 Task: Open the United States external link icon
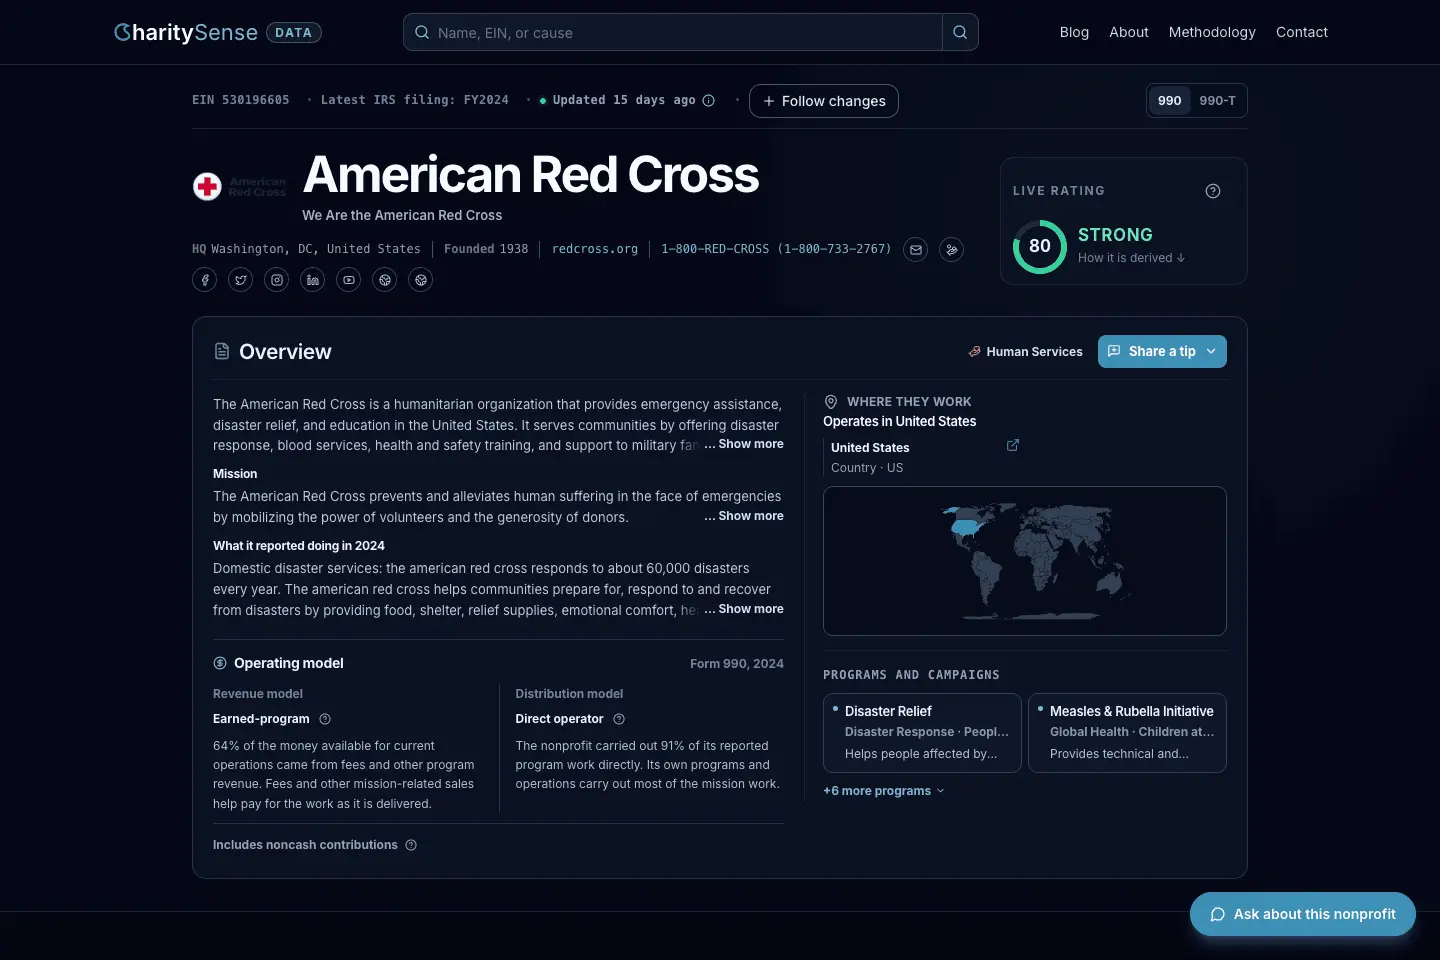[1013, 445]
